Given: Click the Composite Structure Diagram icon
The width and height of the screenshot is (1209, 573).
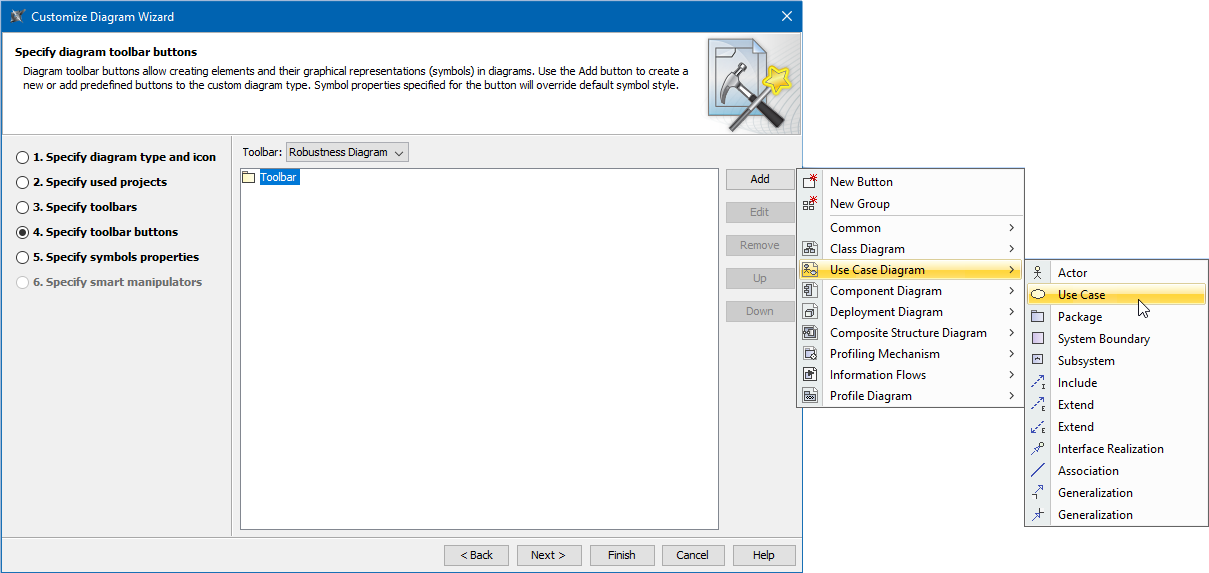Looking at the screenshot, I should [811, 333].
